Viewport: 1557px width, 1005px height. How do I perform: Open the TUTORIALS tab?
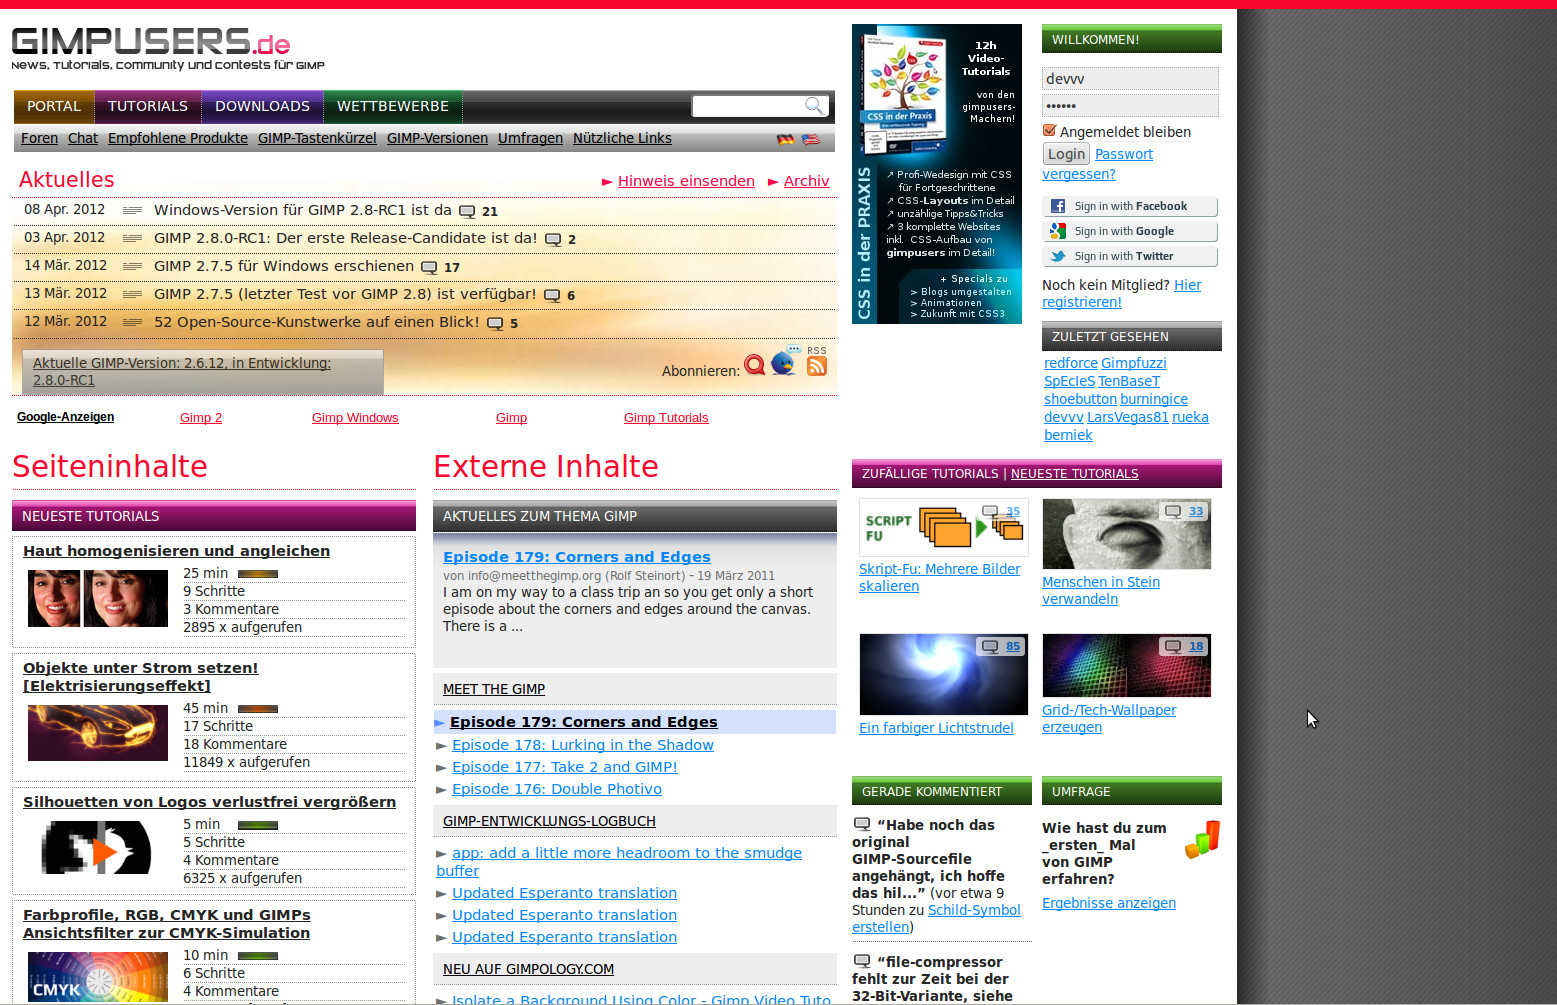(148, 106)
